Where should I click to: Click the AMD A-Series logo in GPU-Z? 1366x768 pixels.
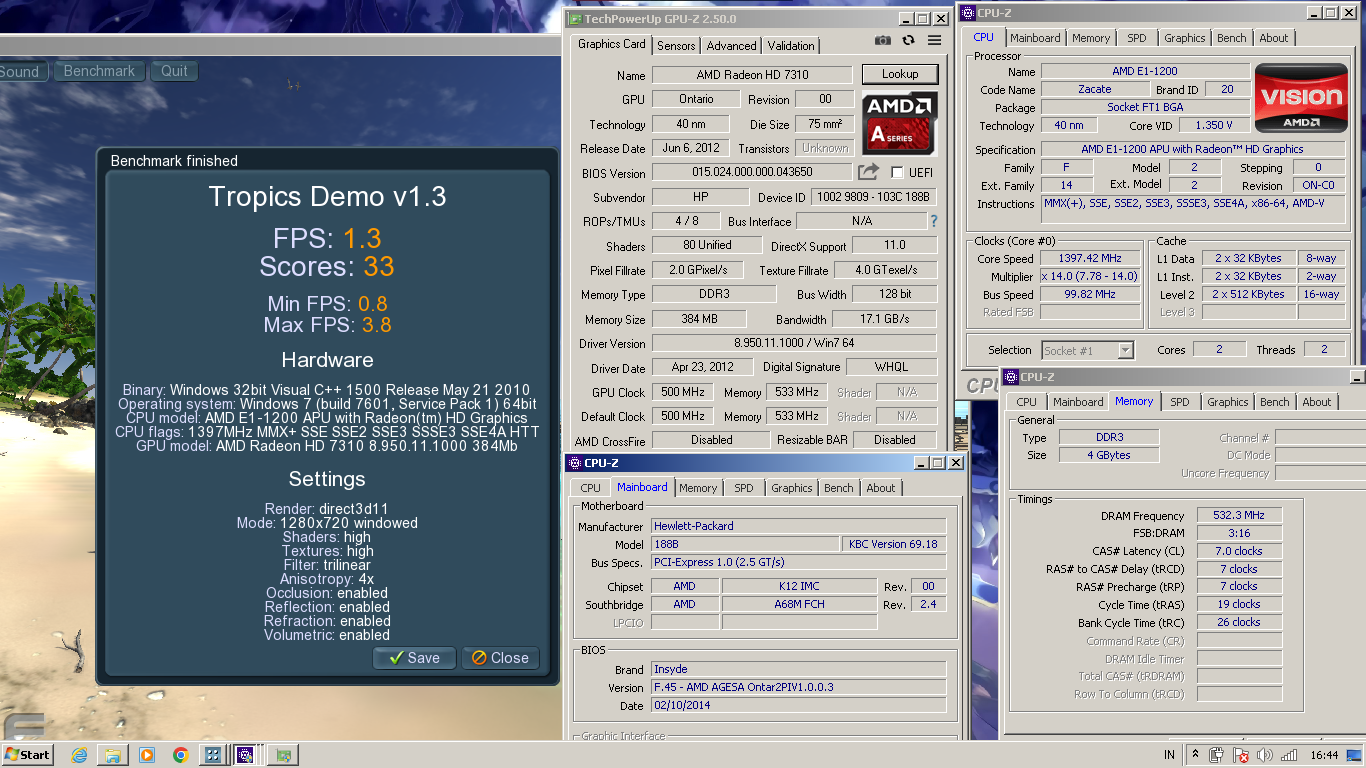[x=900, y=122]
